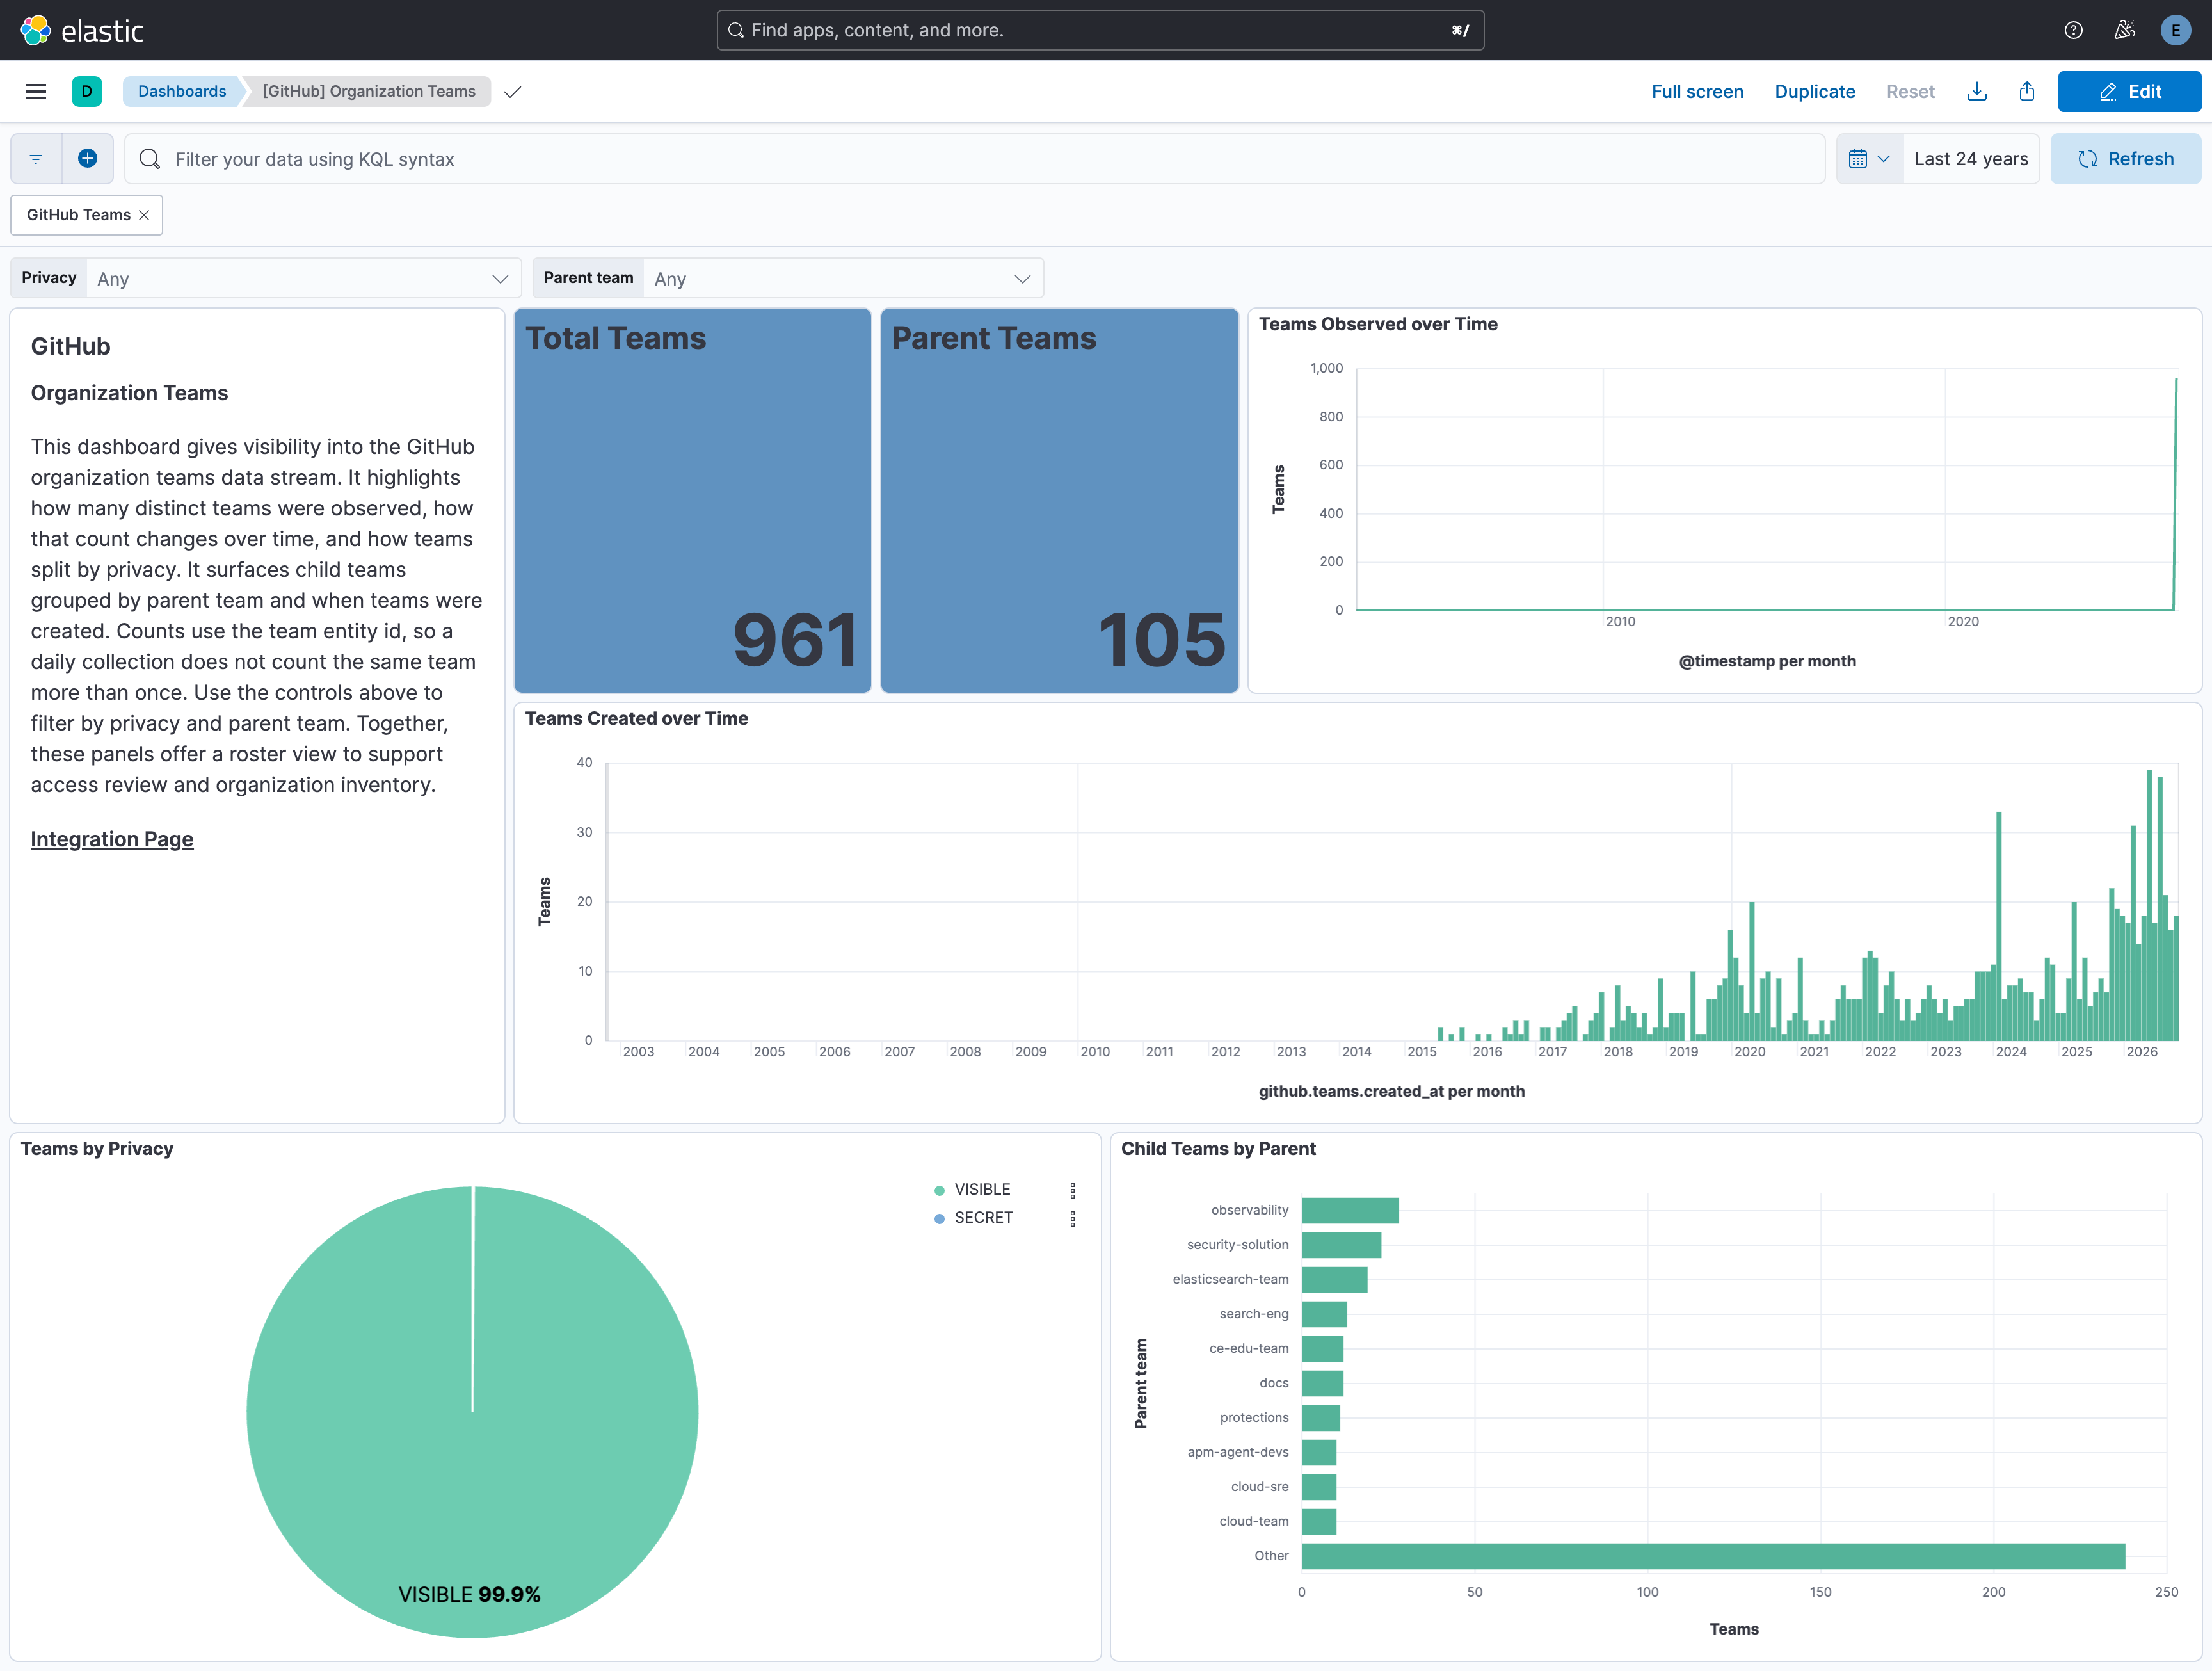
Task: Open the Help menu icon
Action: coord(2073,30)
